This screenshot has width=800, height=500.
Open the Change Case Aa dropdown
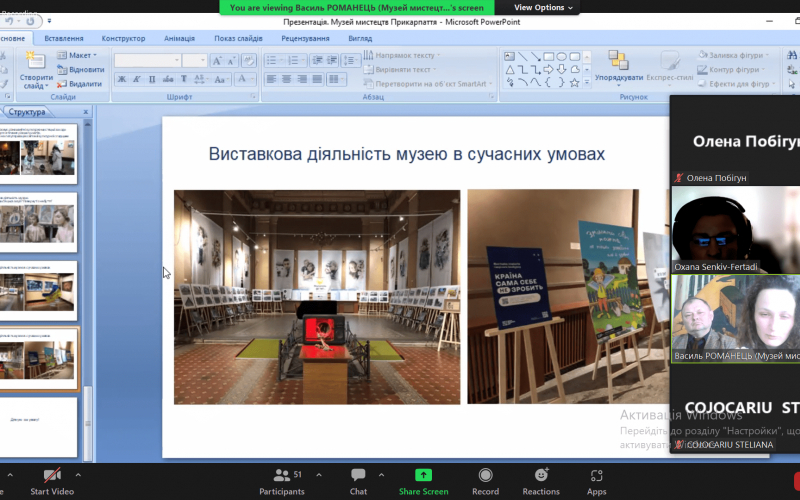tap(221, 79)
